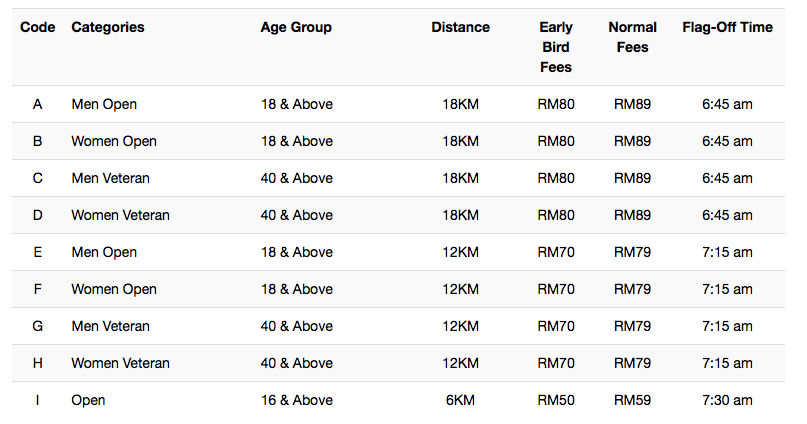807x424 pixels.
Task: Click the Open category in row I
Action: pyautogui.click(x=88, y=401)
